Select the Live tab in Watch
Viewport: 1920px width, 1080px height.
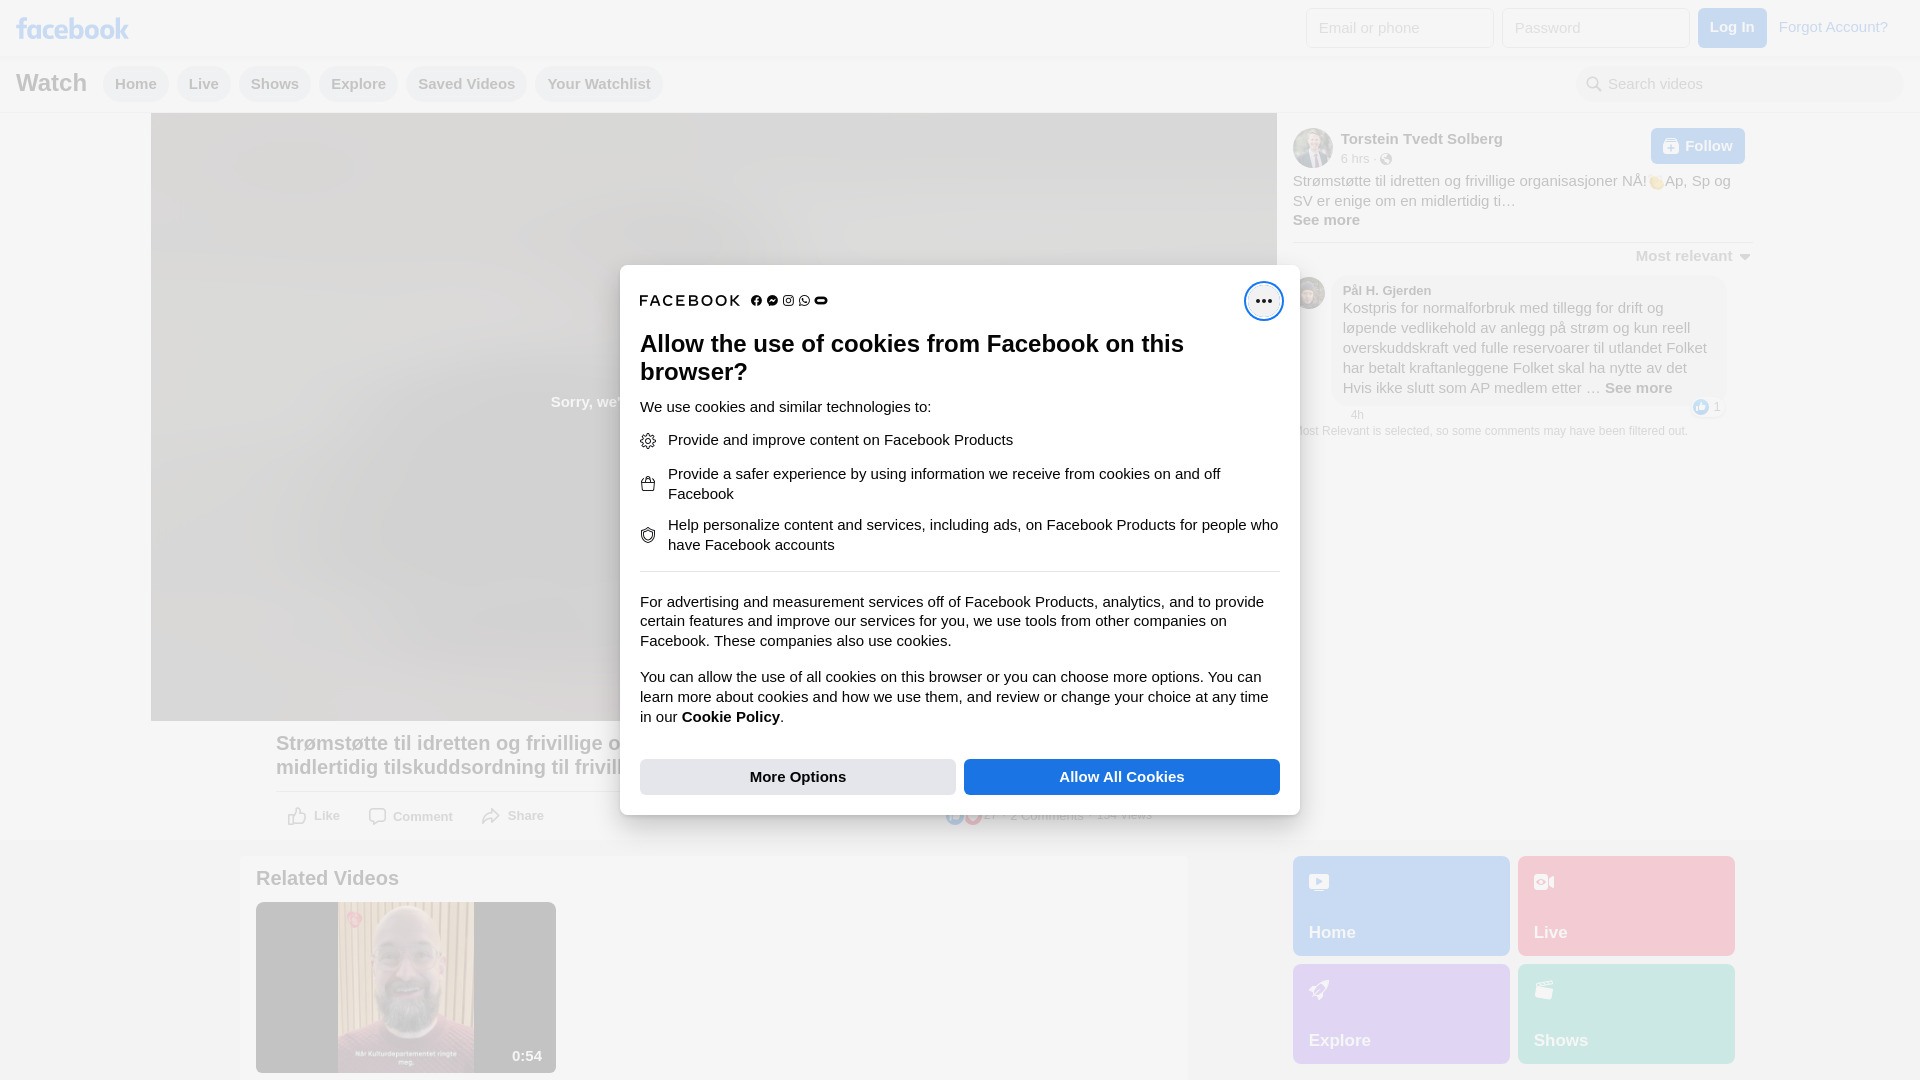(x=203, y=84)
